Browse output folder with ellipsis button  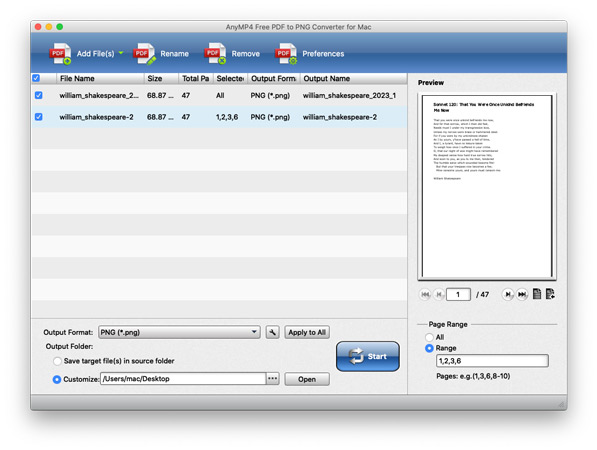273,379
